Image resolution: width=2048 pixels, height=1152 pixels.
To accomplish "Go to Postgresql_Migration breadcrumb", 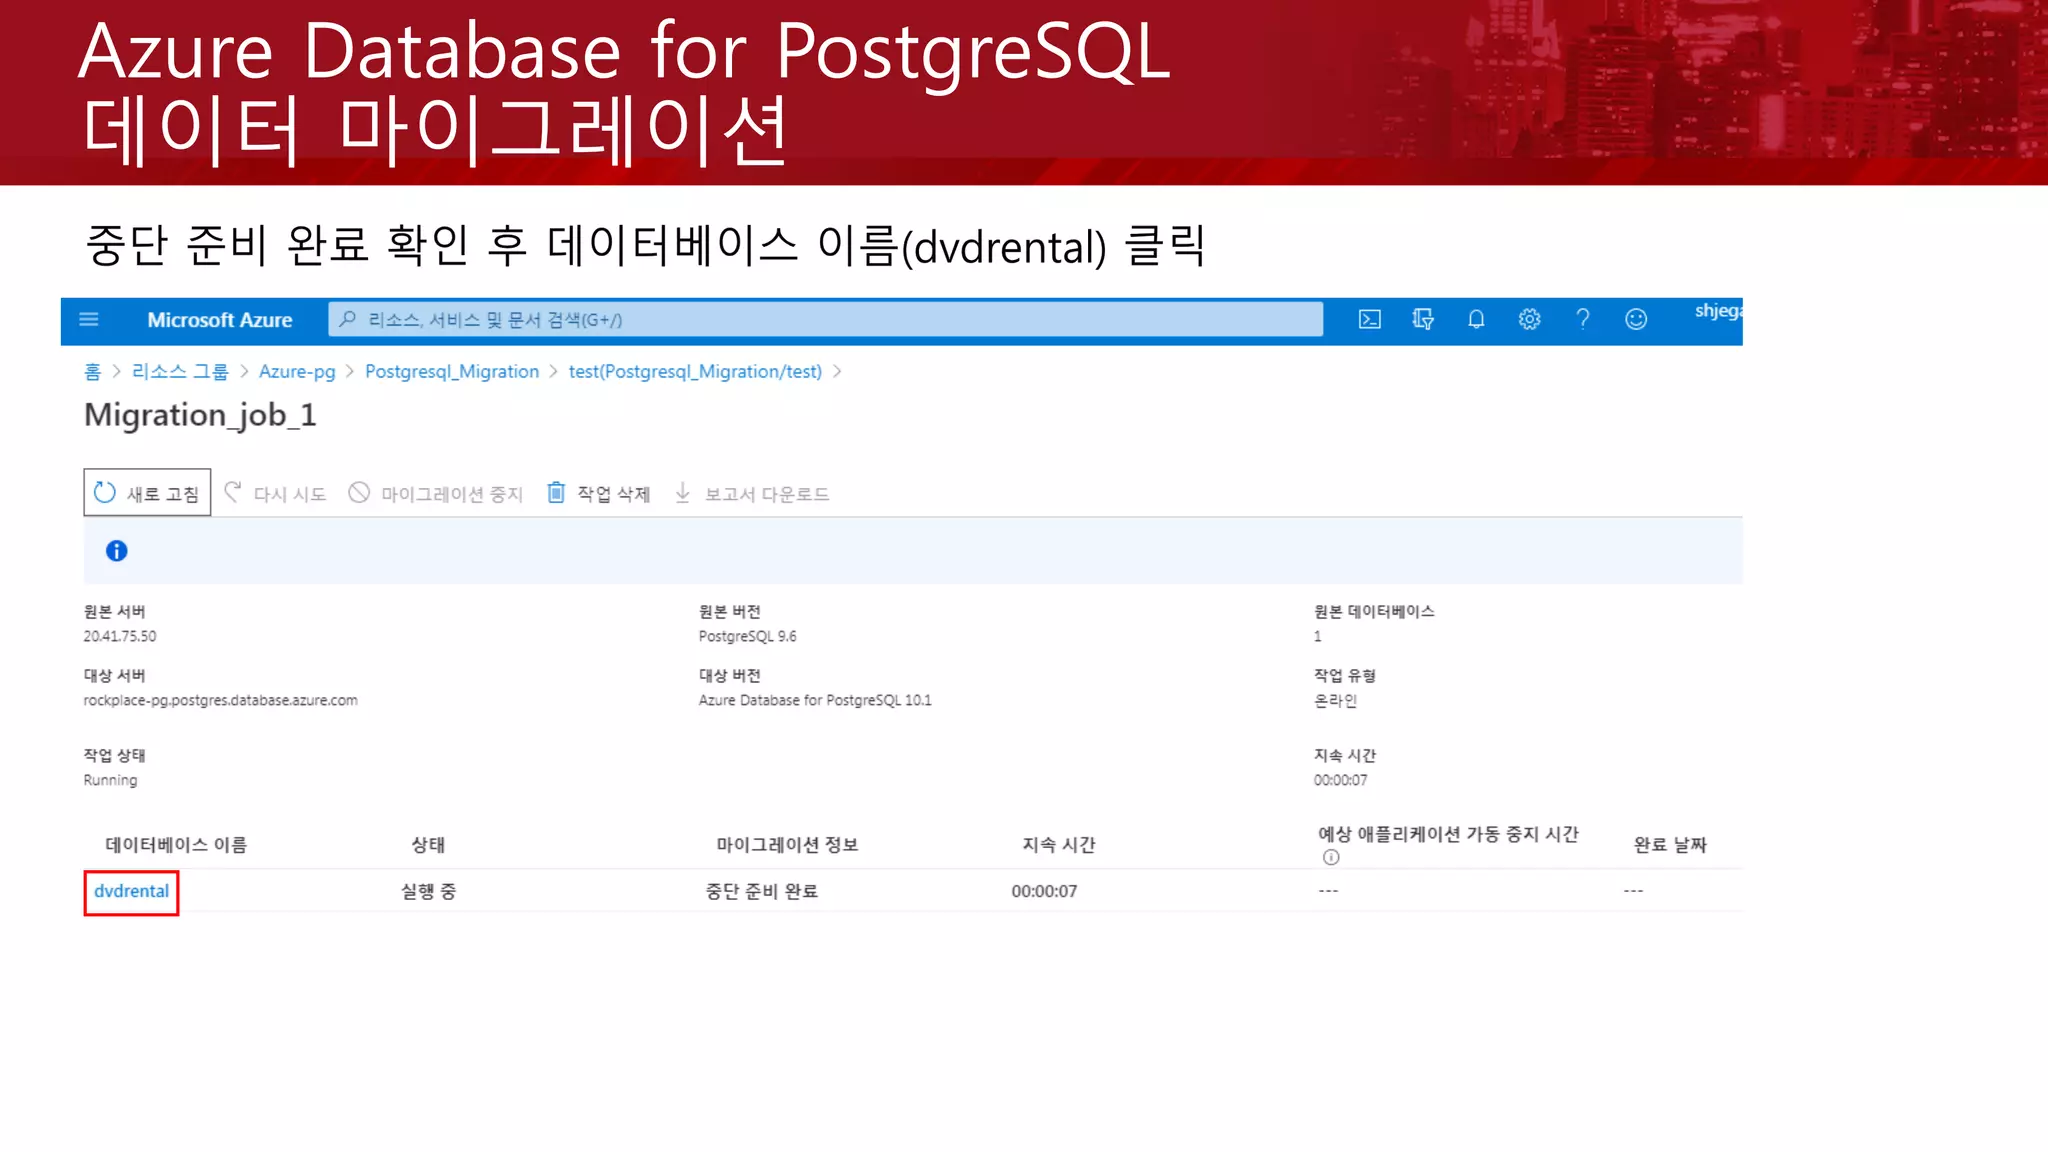I will [x=452, y=372].
